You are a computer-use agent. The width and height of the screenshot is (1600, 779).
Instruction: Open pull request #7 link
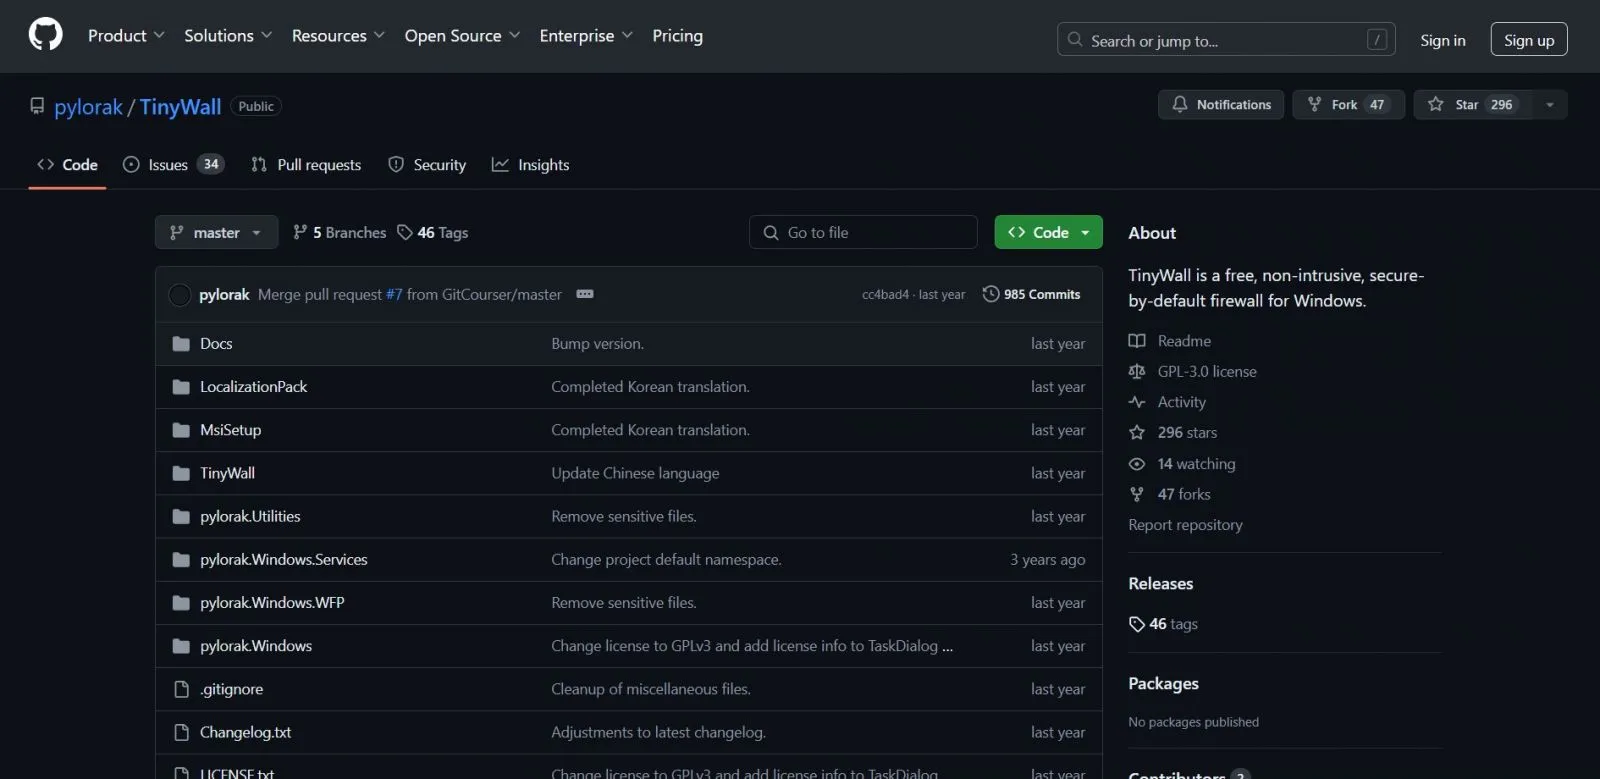coord(394,295)
